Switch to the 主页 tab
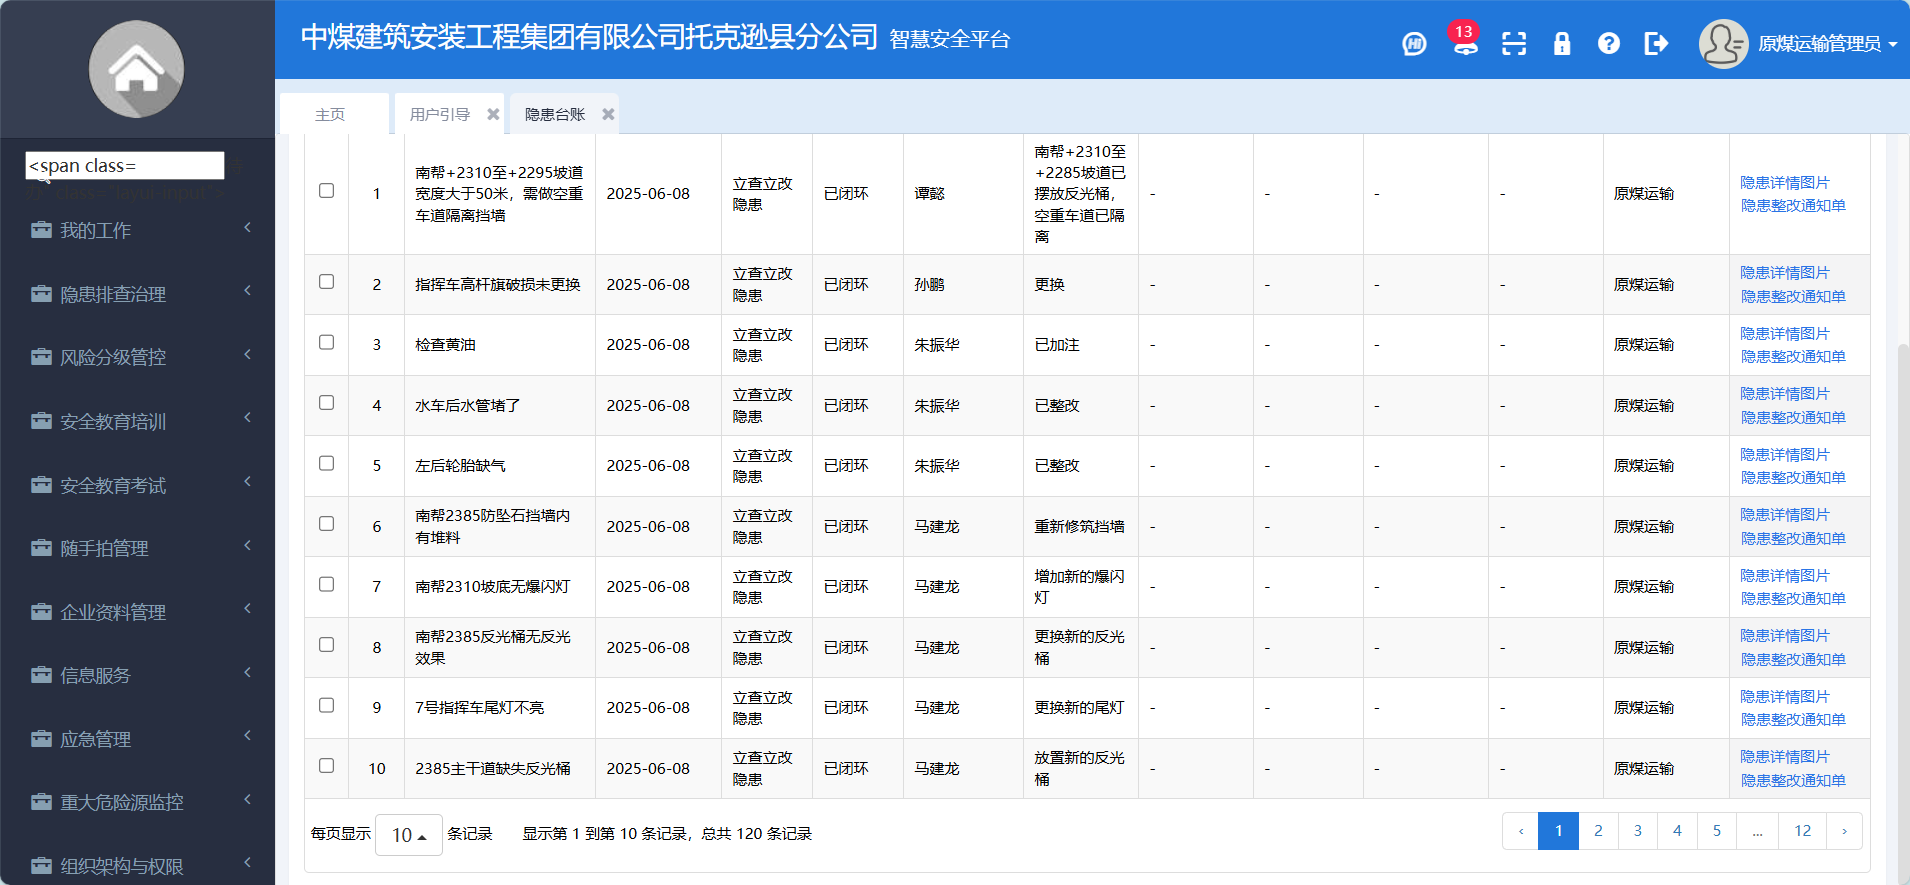 point(330,115)
